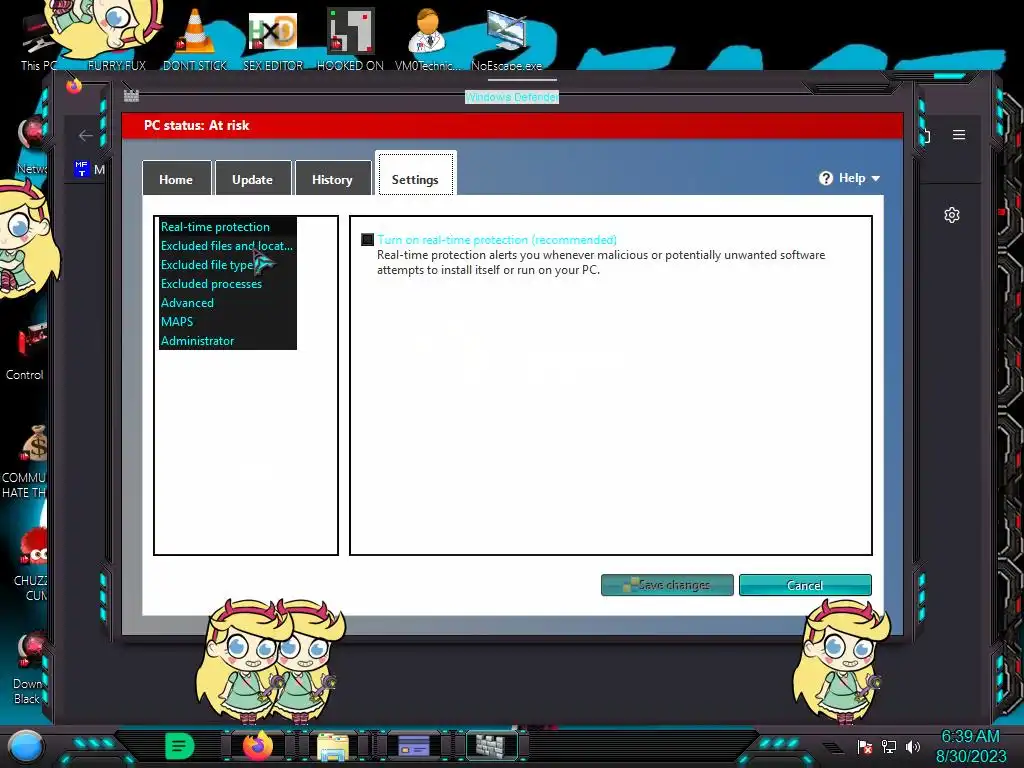Open Excluded processes settings

tap(211, 283)
